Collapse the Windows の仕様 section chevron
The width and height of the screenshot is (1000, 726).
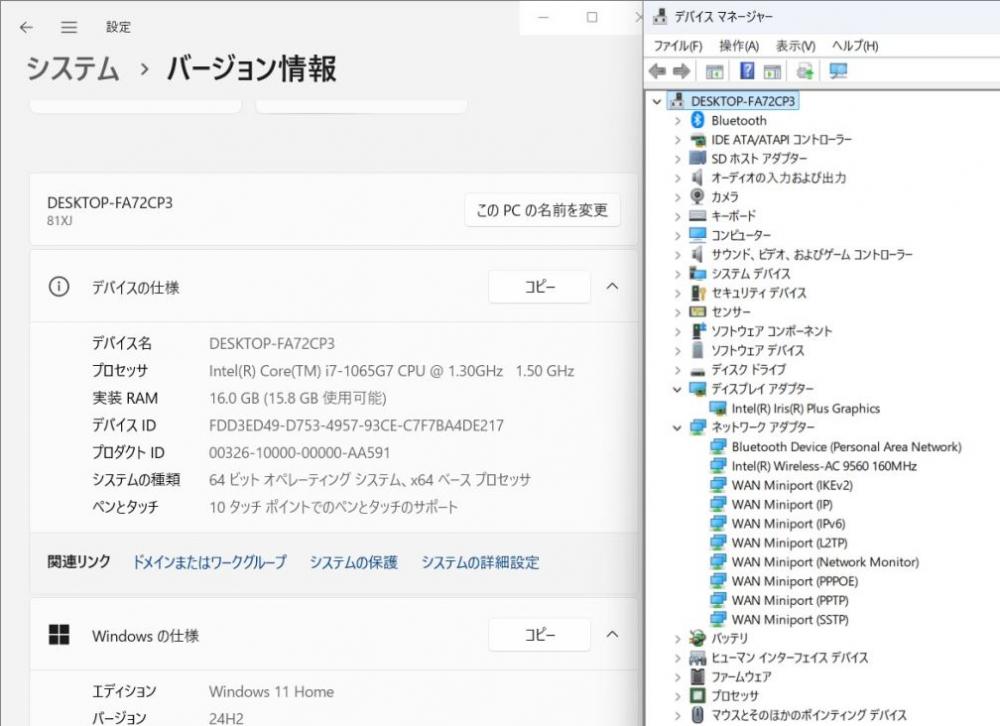(x=612, y=634)
